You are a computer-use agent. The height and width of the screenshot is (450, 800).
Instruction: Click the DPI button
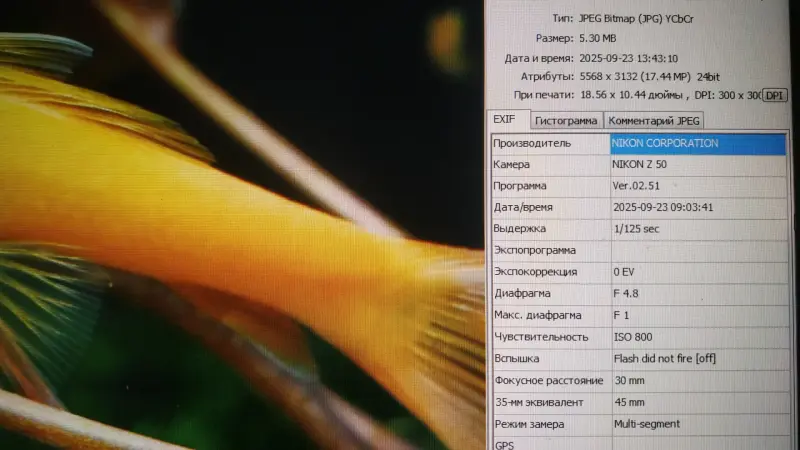click(x=774, y=95)
